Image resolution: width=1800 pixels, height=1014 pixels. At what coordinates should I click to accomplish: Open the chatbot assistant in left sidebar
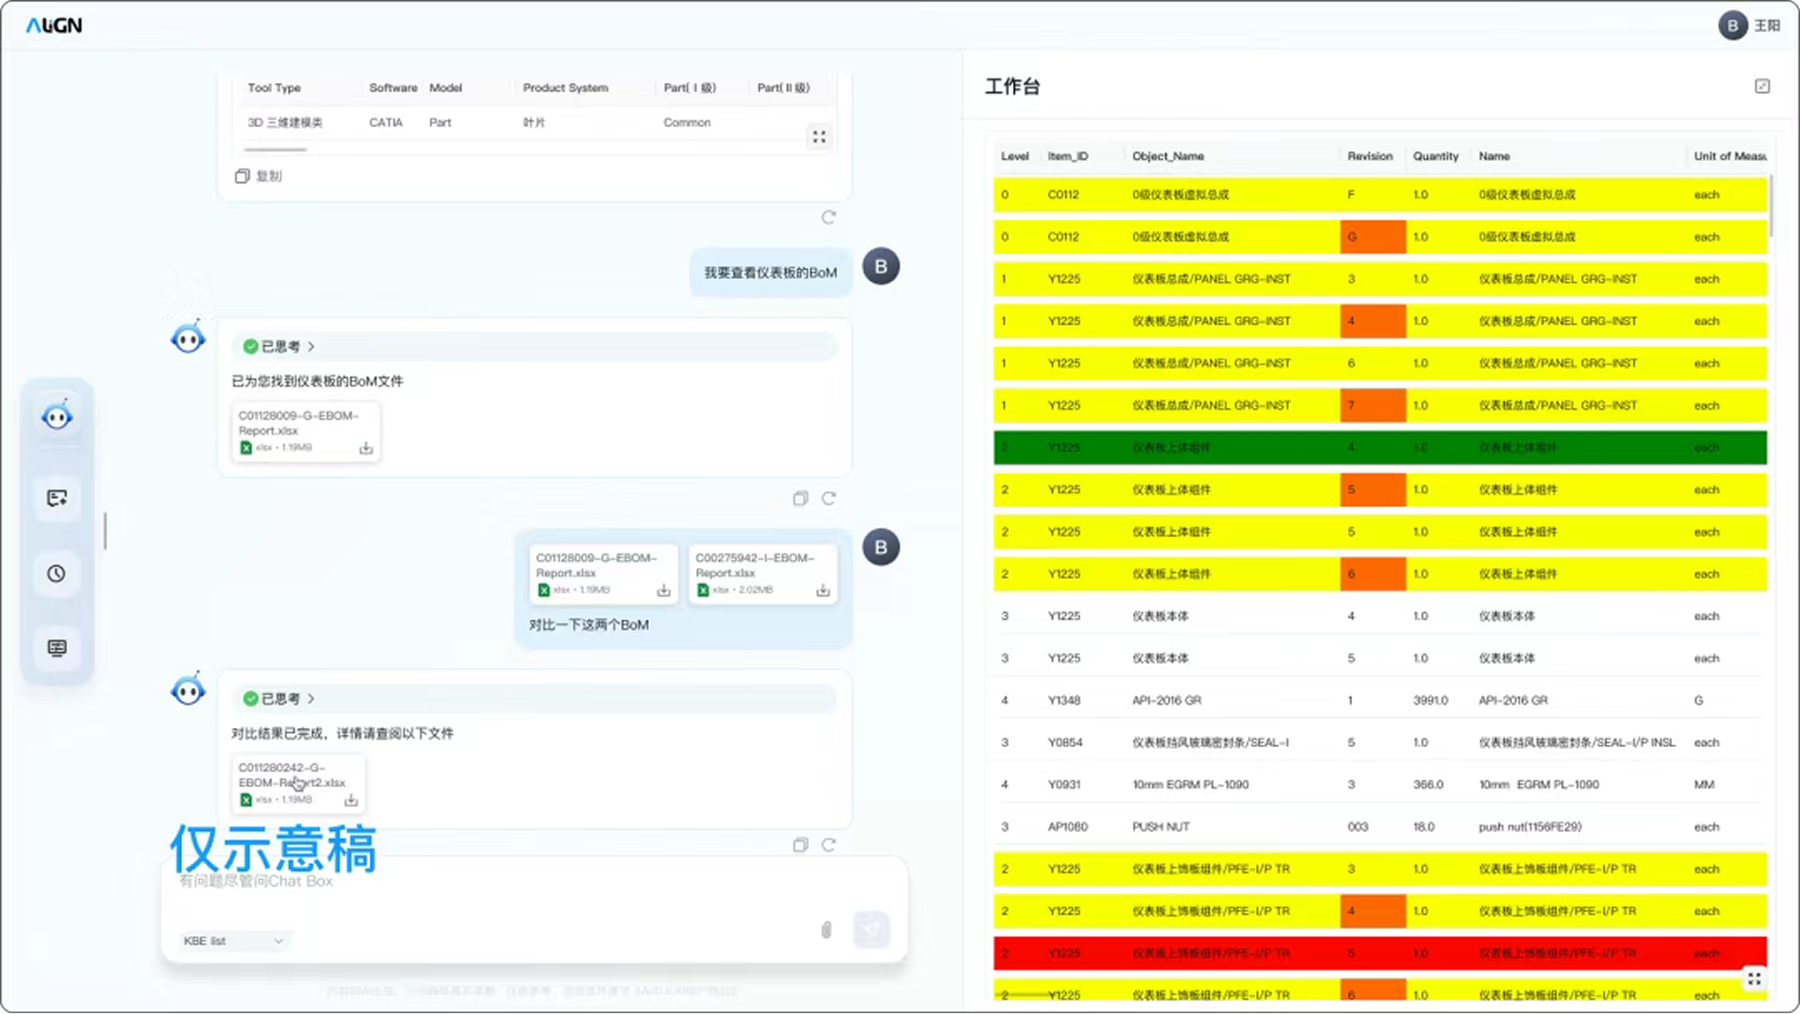[x=57, y=416]
